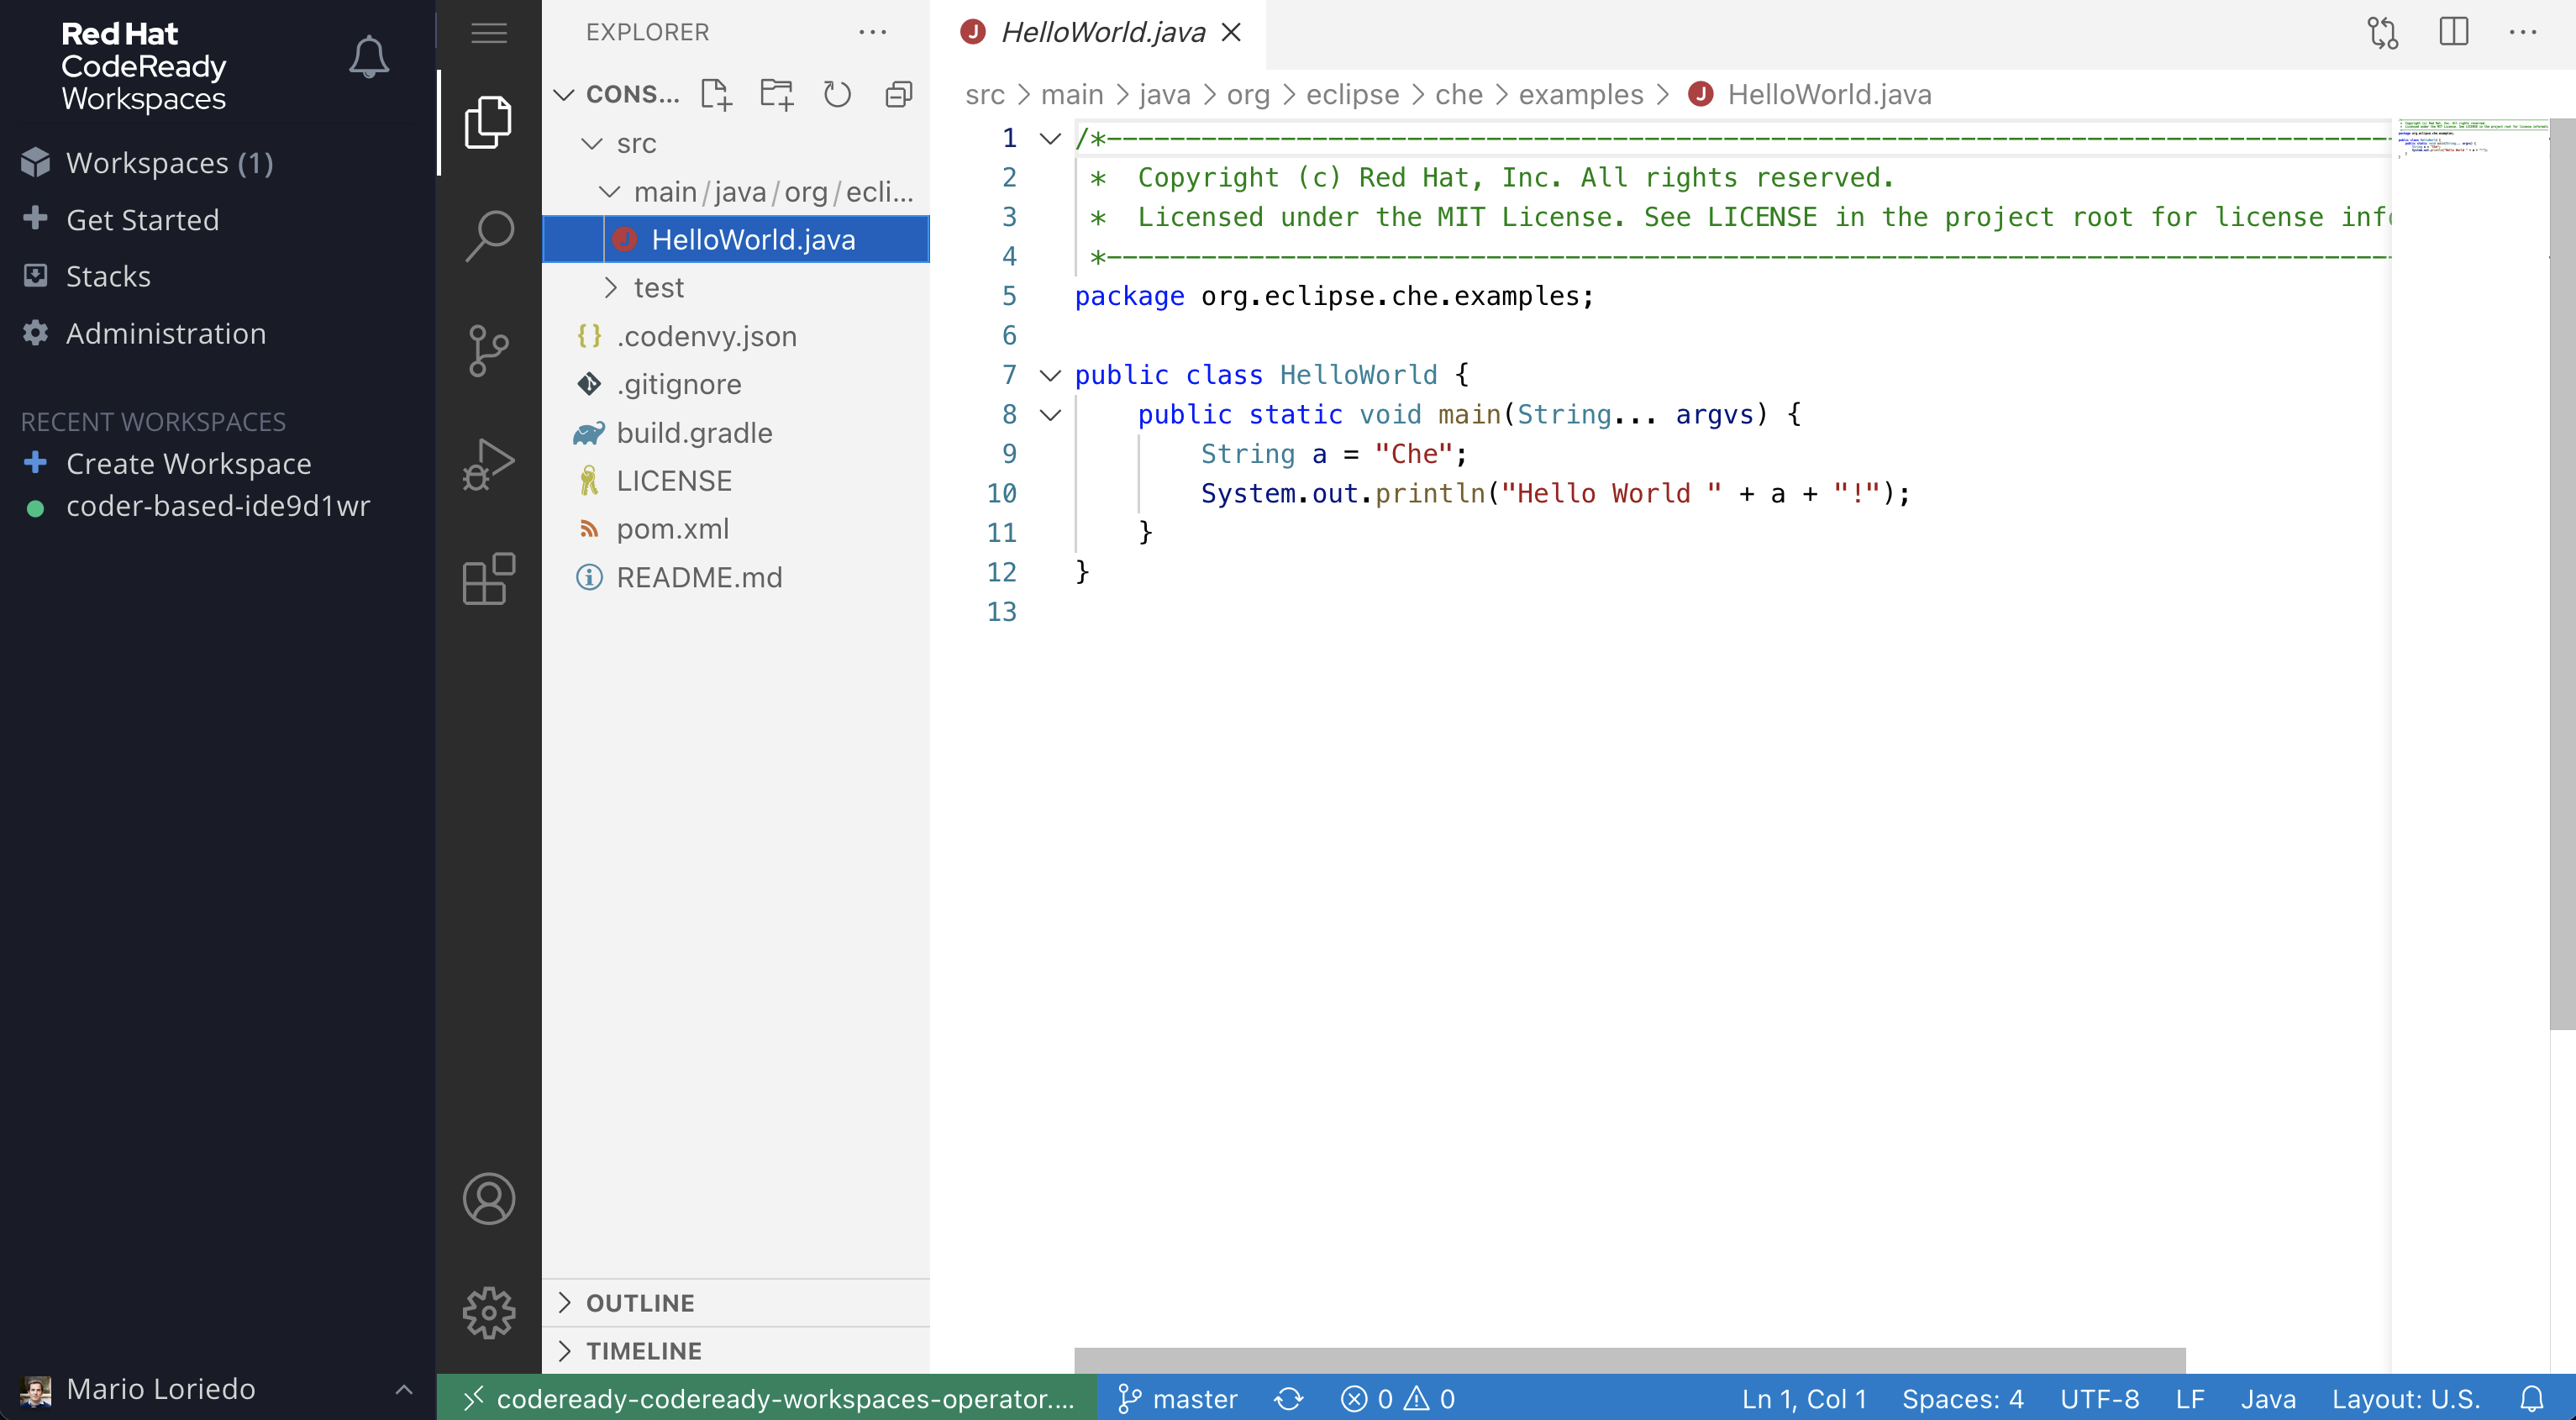The image size is (2576, 1420).
Task: Open status bar notifications bell
Action: point(2531,1398)
